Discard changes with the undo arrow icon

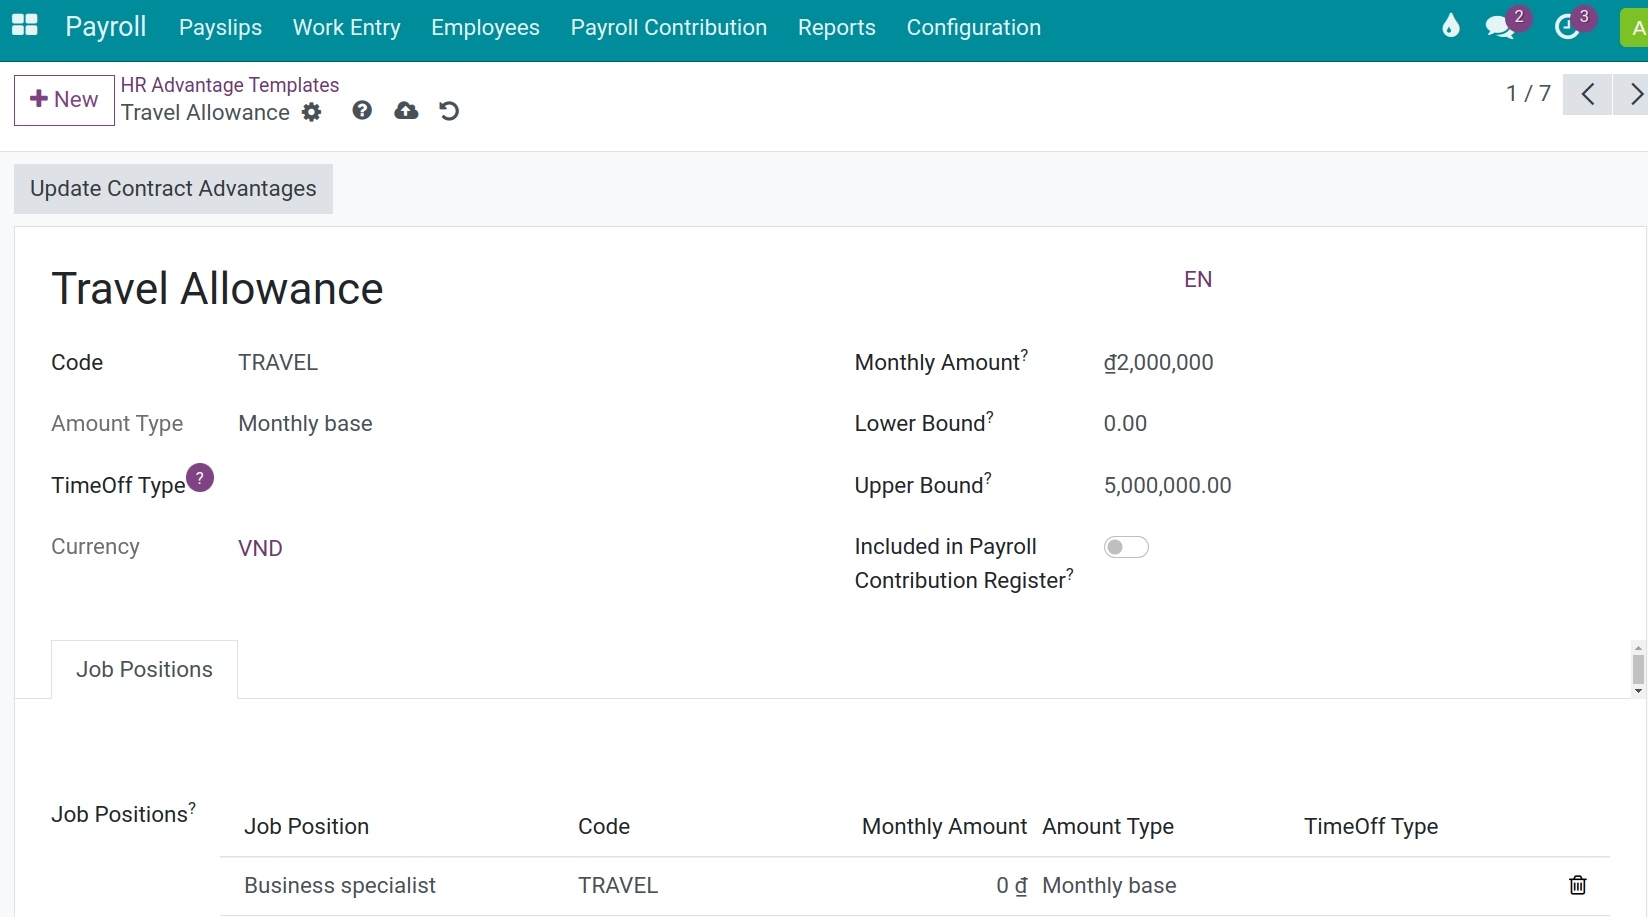pos(449,111)
